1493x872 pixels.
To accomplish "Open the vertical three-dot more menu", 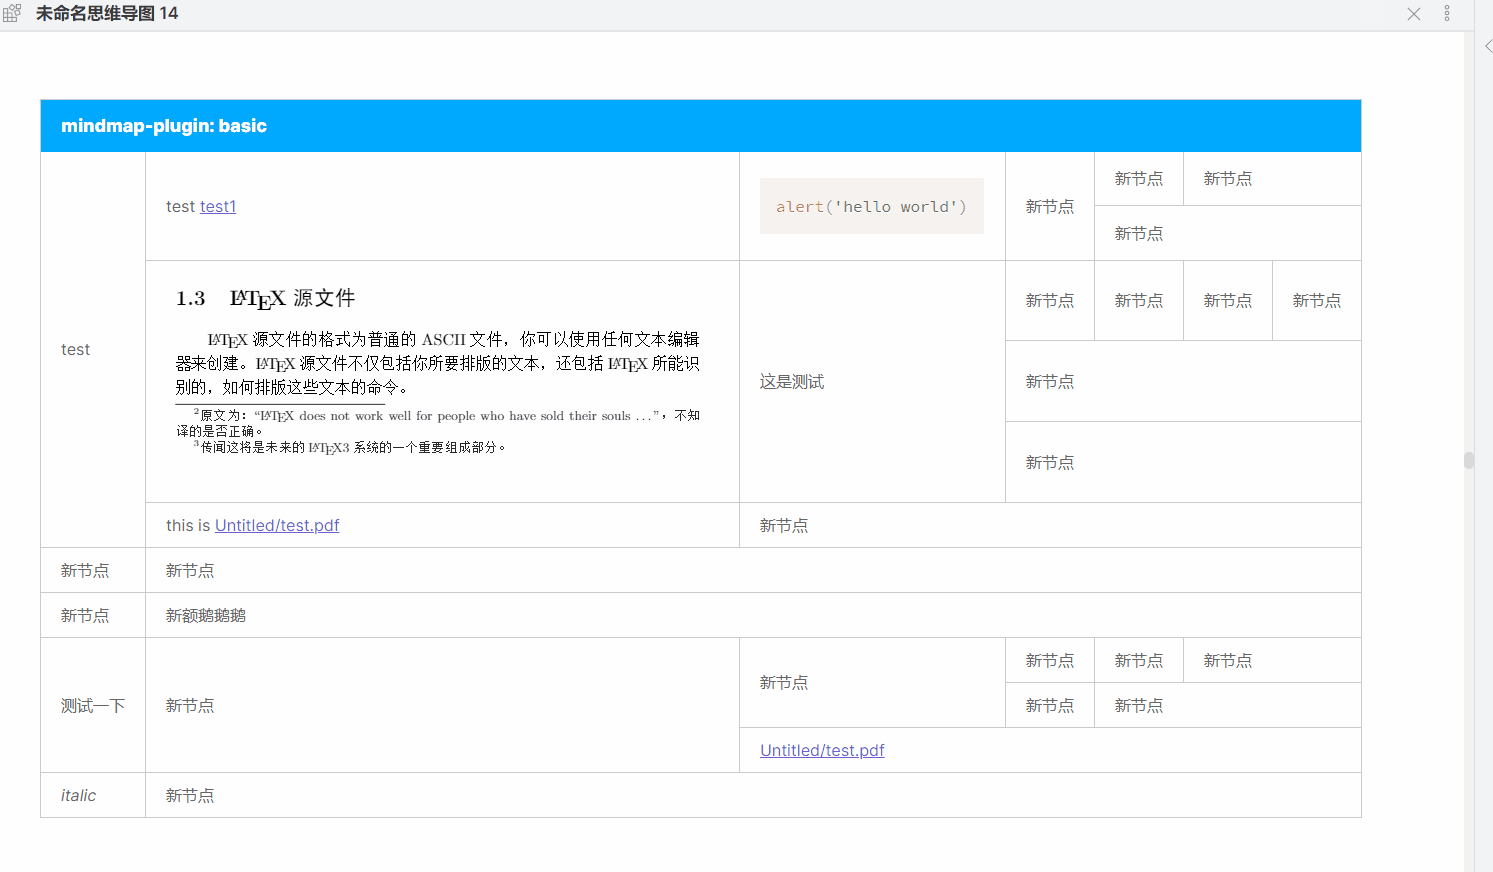I will tap(1447, 14).
